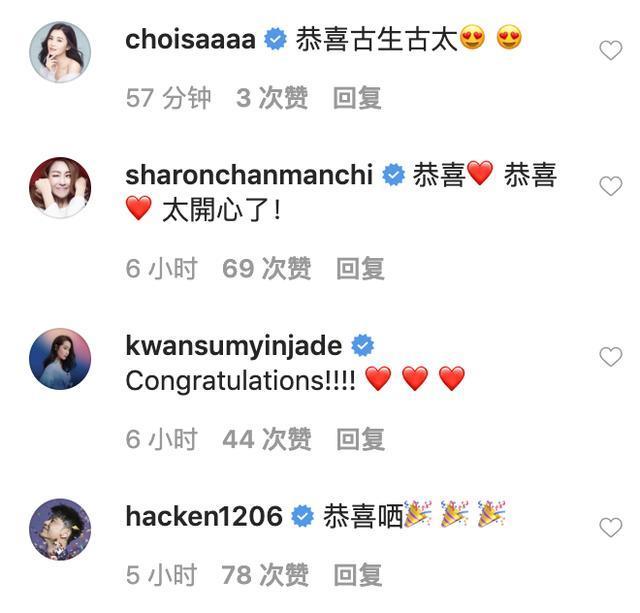Image resolution: width=640 pixels, height=613 pixels.
Task: View the 3 次赞 likes list
Action: [x=272, y=98]
